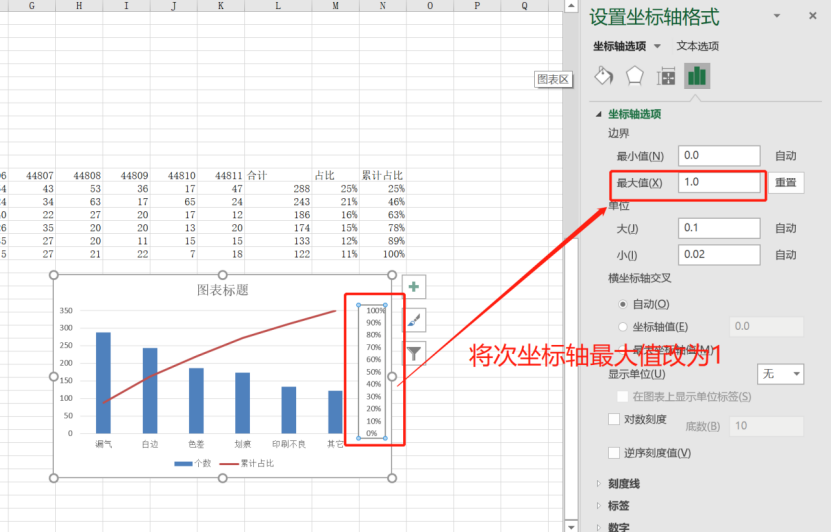Click the 大(J) major unit field
The width and height of the screenshot is (831, 532).
coord(719,228)
